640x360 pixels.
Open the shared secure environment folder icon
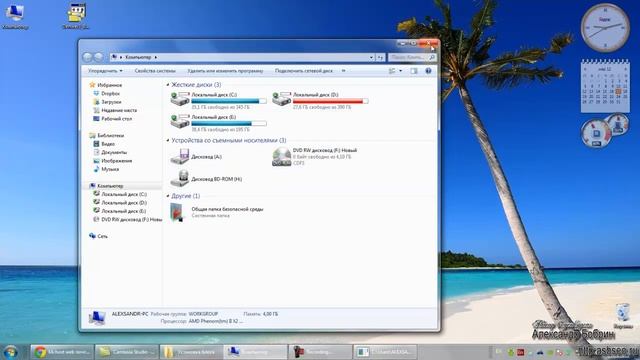pos(178,212)
